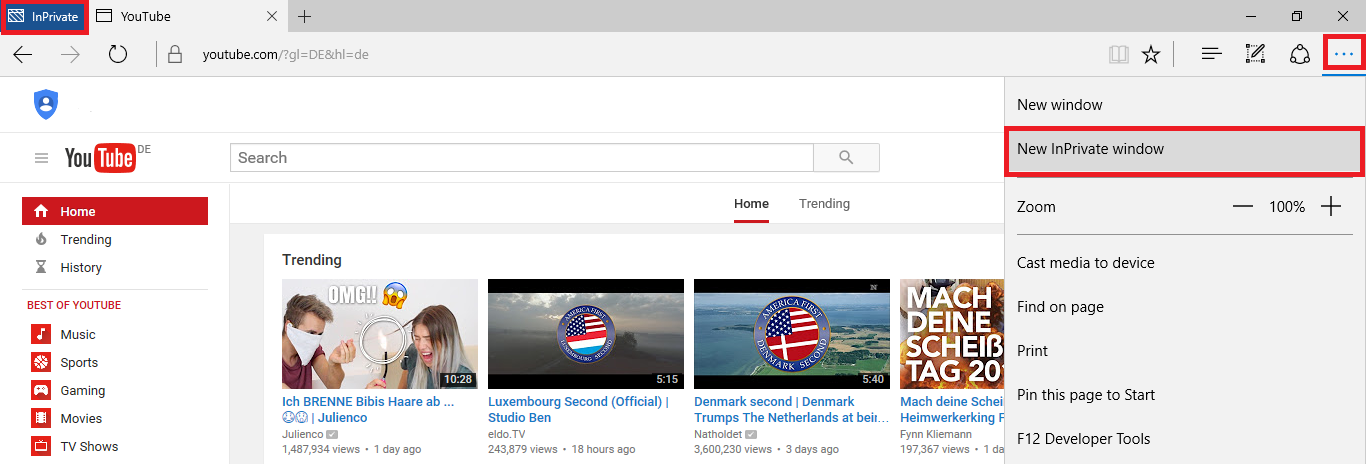Make a Web Note with pen icon
This screenshot has width=1366, height=464.
tap(1256, 54)
